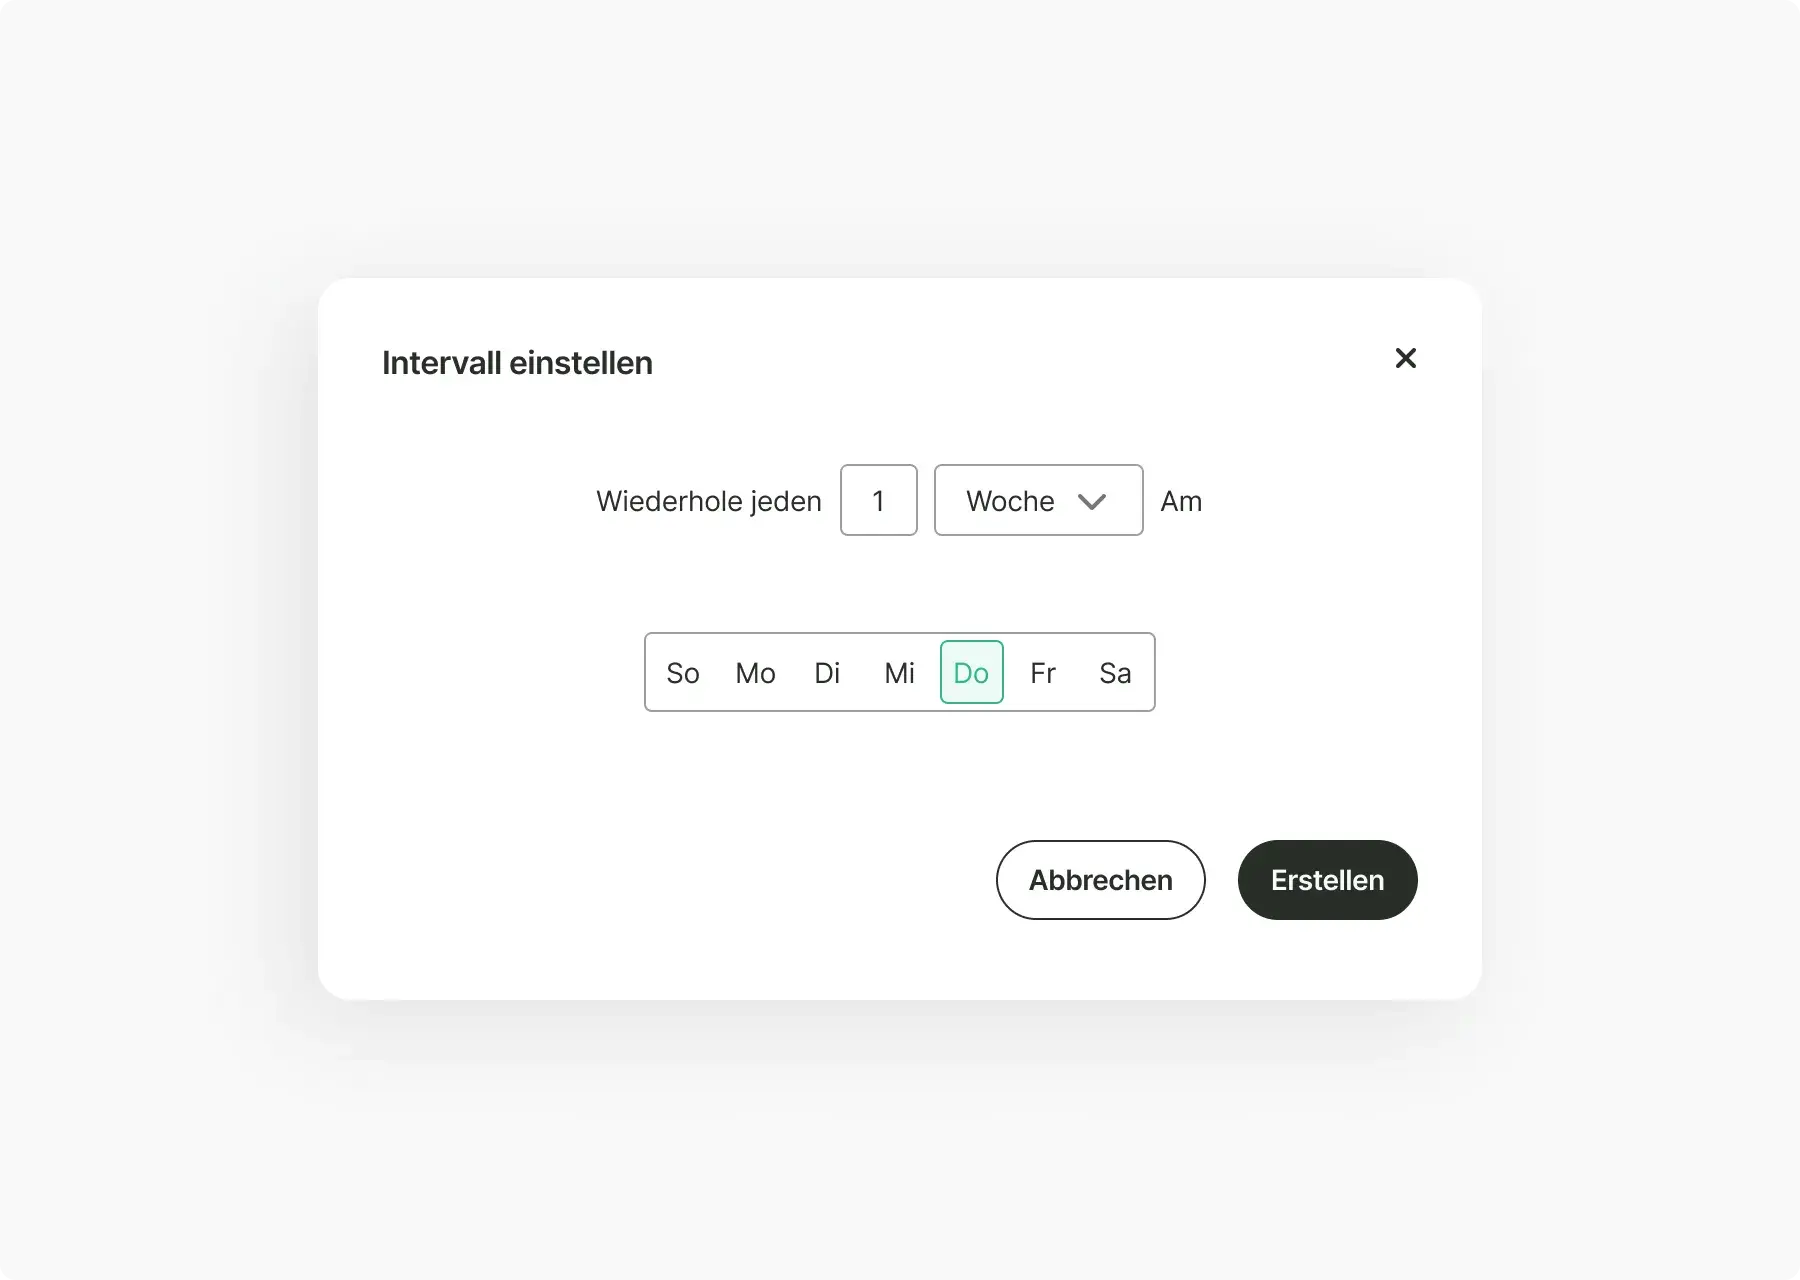The image size is (1800, 1280).
Task: Select Mo as repeat day
Action: point(755,673)
